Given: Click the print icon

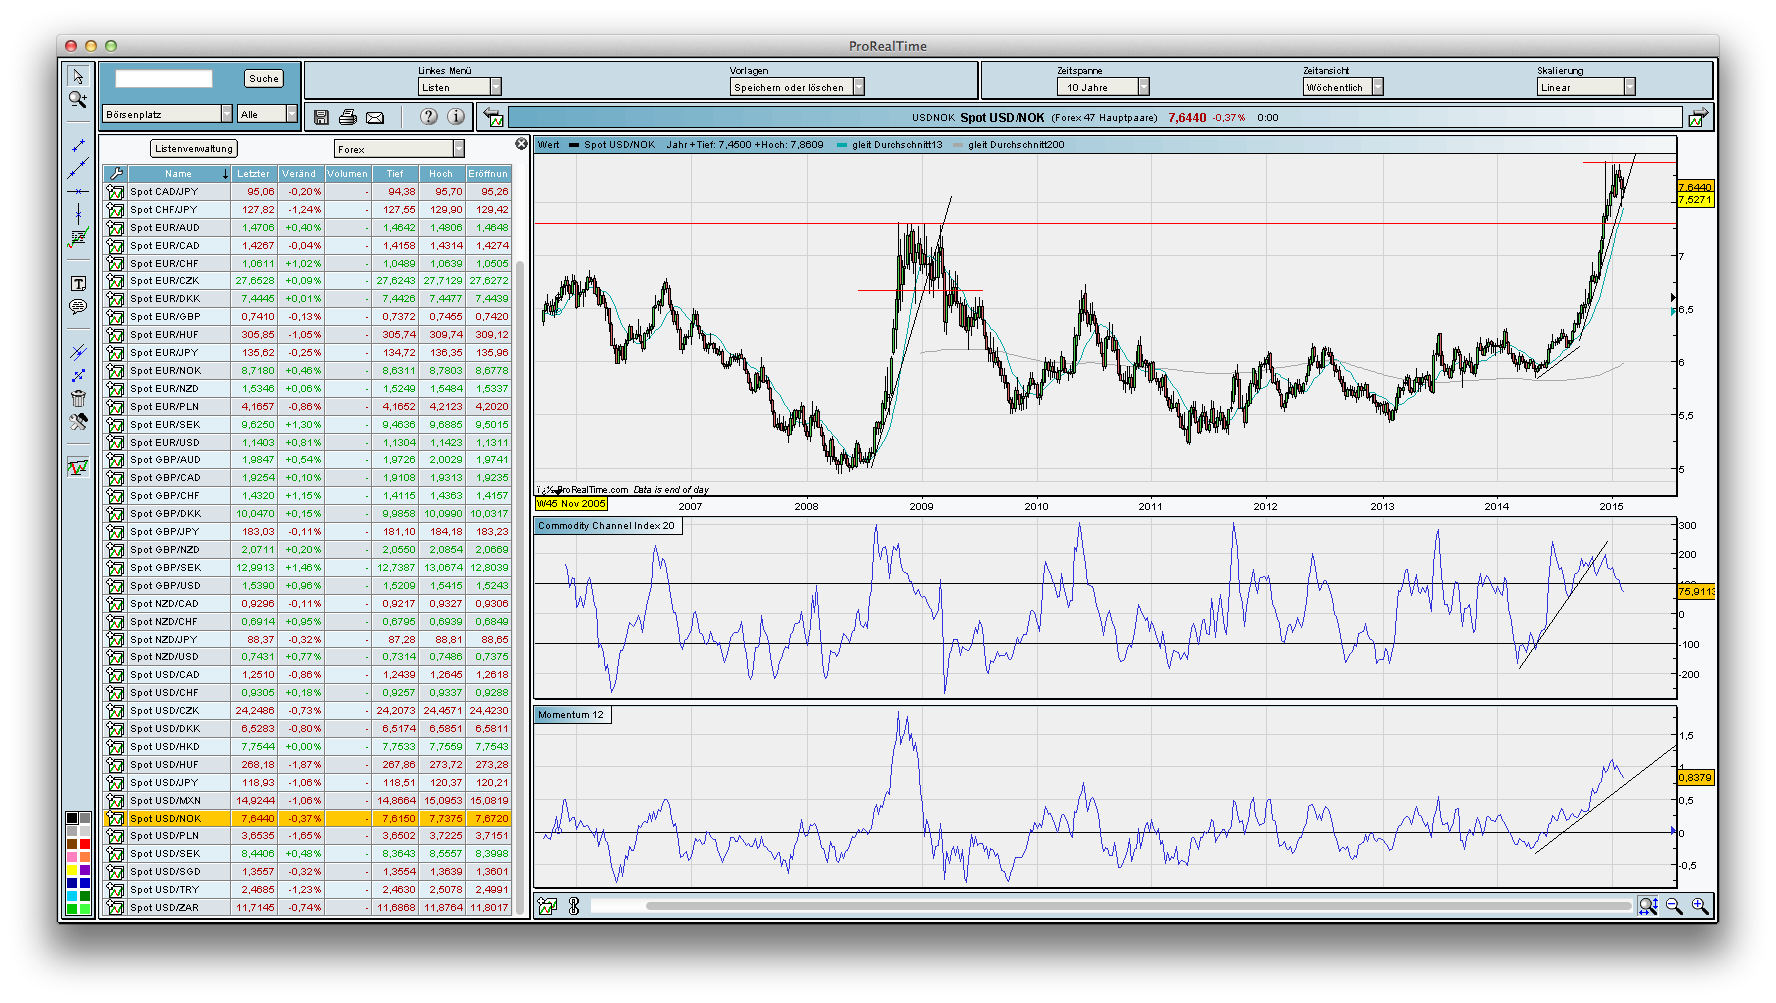Looking at the screenshot, I should click(x=348, y=117).
